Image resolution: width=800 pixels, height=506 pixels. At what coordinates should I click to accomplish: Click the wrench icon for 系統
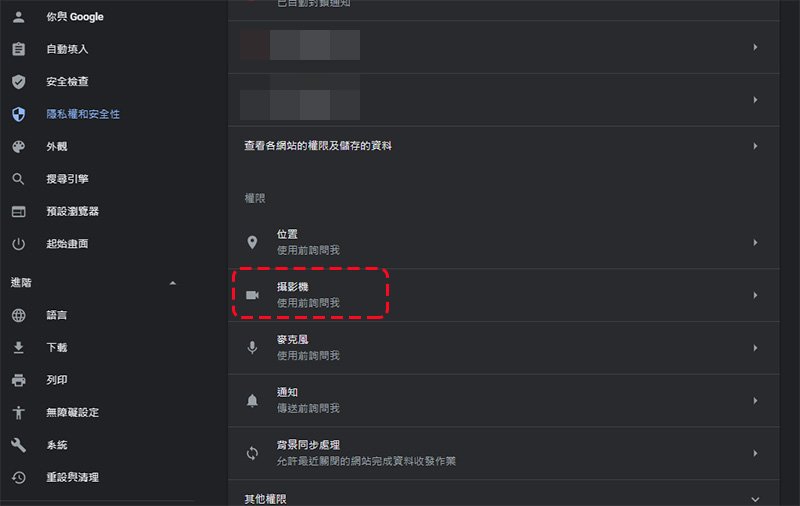click(x=18, y=445)
